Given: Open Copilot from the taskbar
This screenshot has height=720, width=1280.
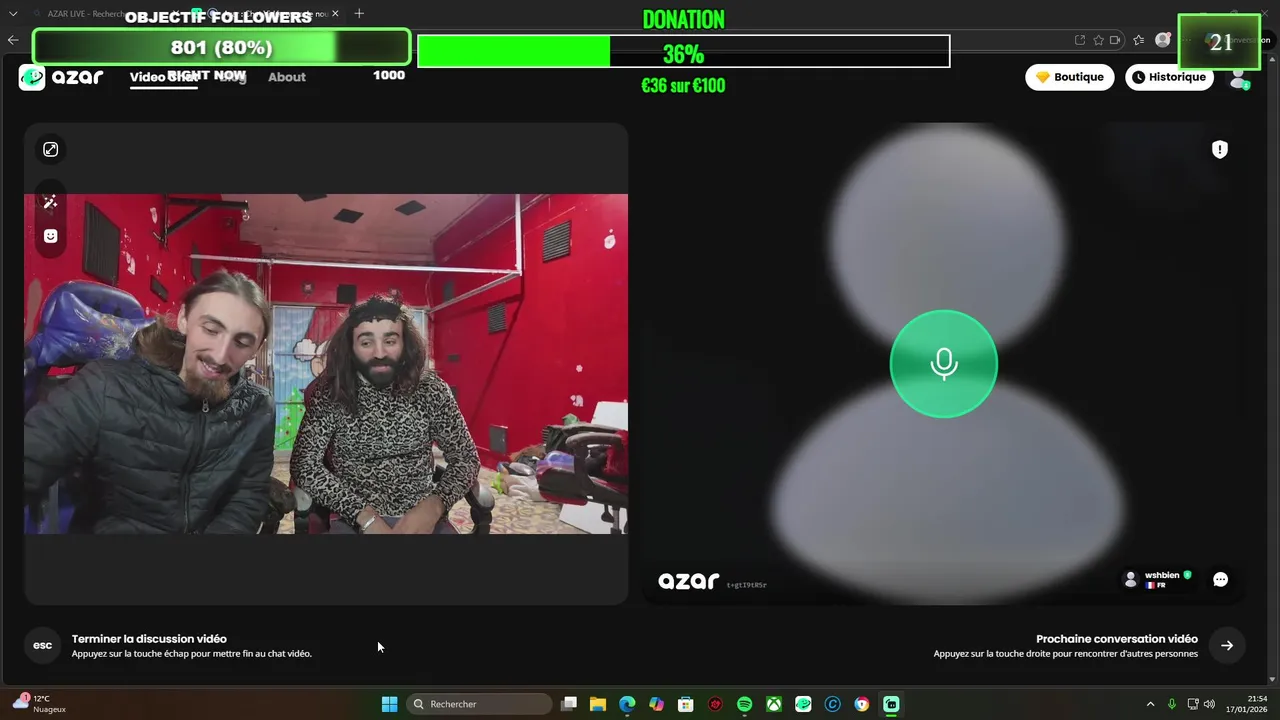Looking at the screenshot, I should click(656, 704).
